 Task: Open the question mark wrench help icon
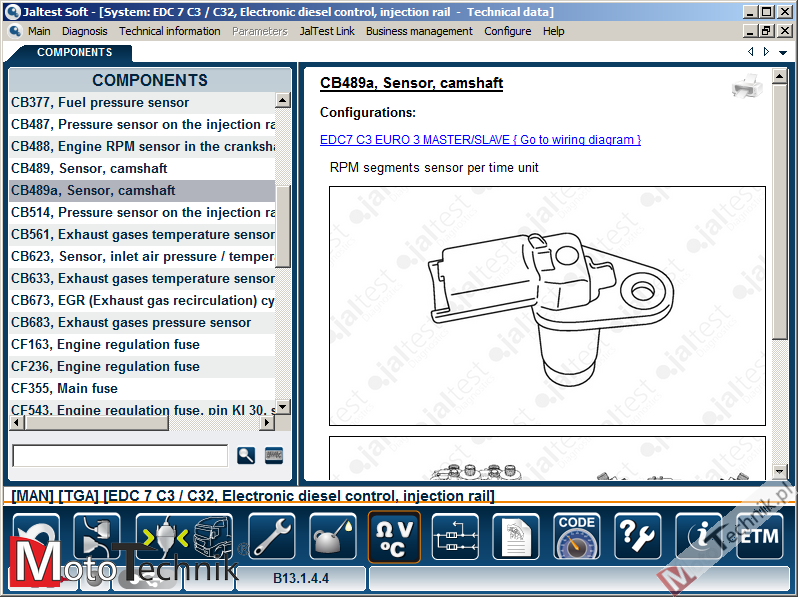[638, 537]
